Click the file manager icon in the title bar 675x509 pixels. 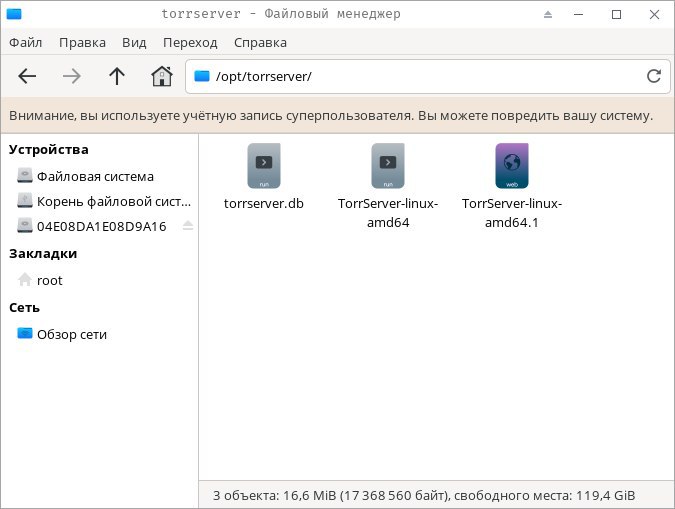(x=14, y=14)
